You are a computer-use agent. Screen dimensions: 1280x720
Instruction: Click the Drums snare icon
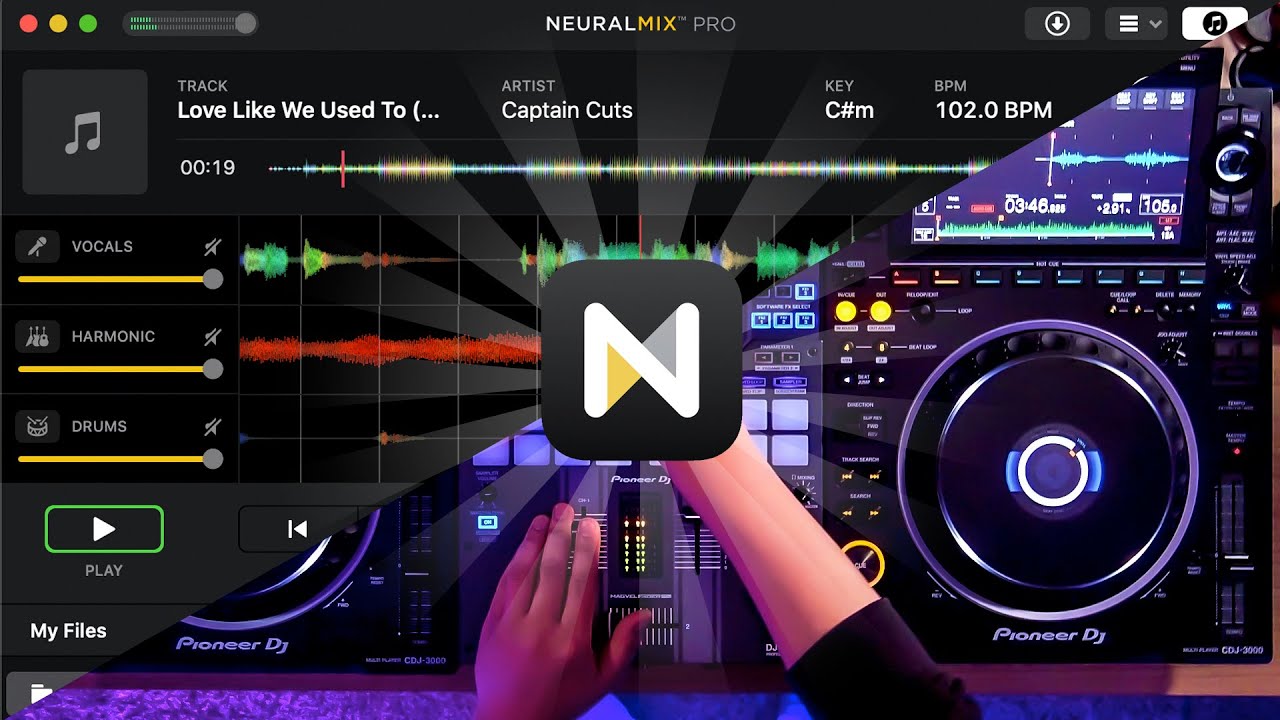38,427
